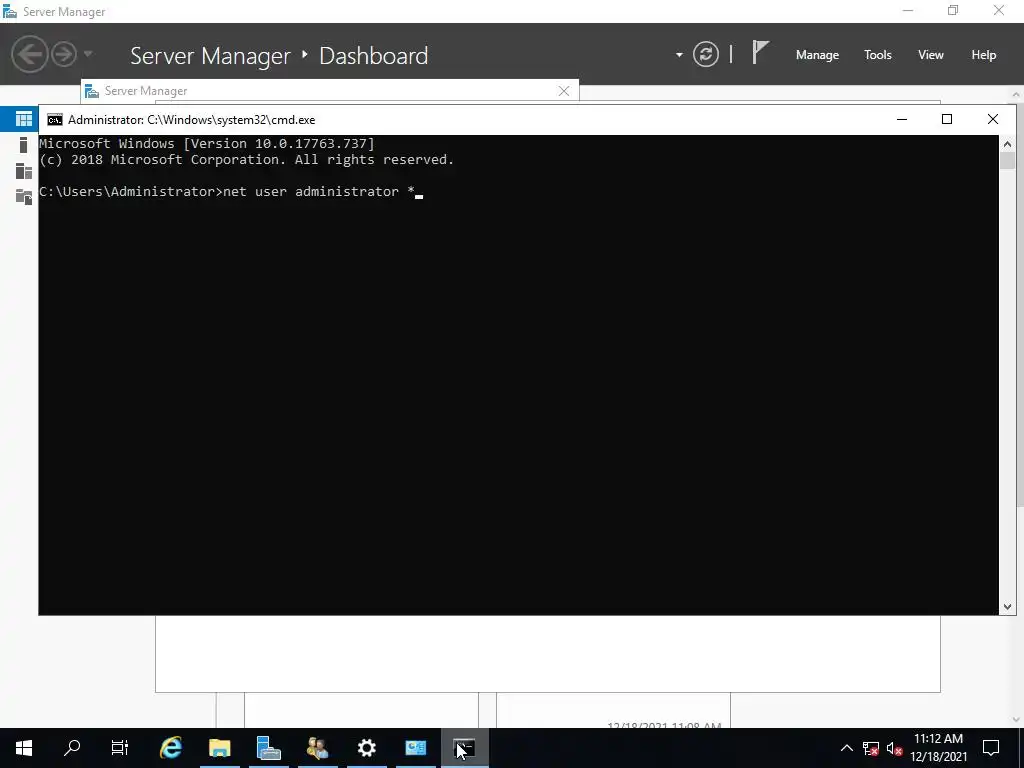1024x768 pixels.
Task: Click cmd scrollbar down arrow
Action: [1007, 607]
